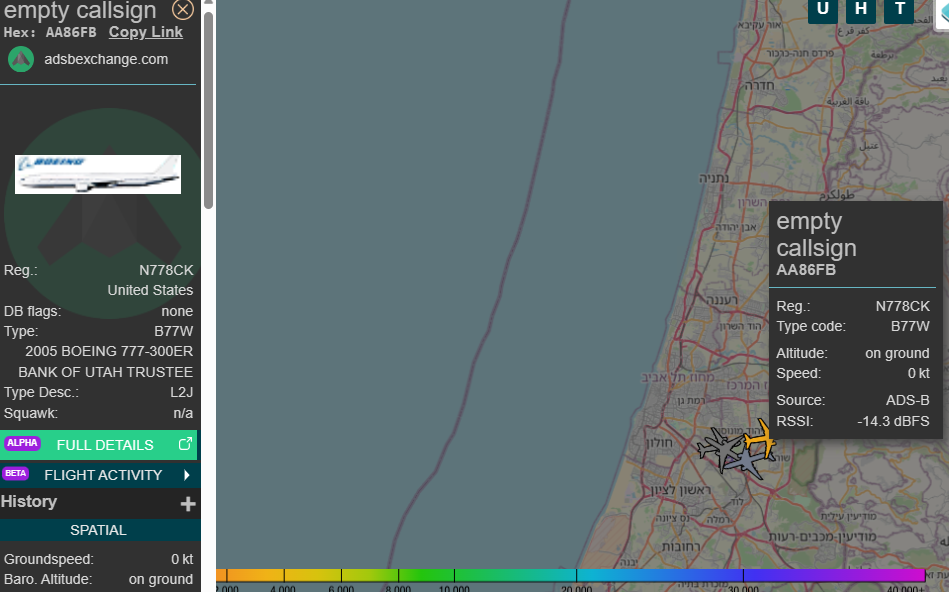Click the adsbexchange.com logo icon

(21, 59)
